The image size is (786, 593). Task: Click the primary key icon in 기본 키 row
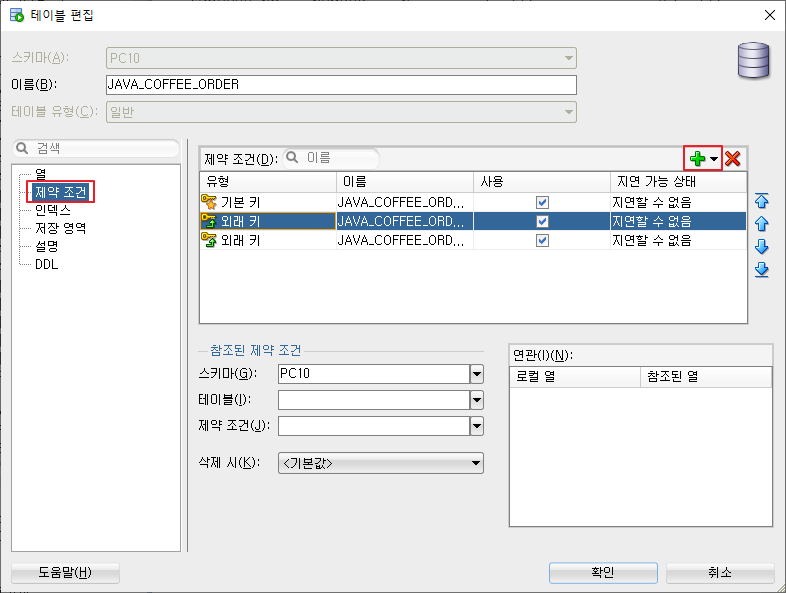coord(209,202)
